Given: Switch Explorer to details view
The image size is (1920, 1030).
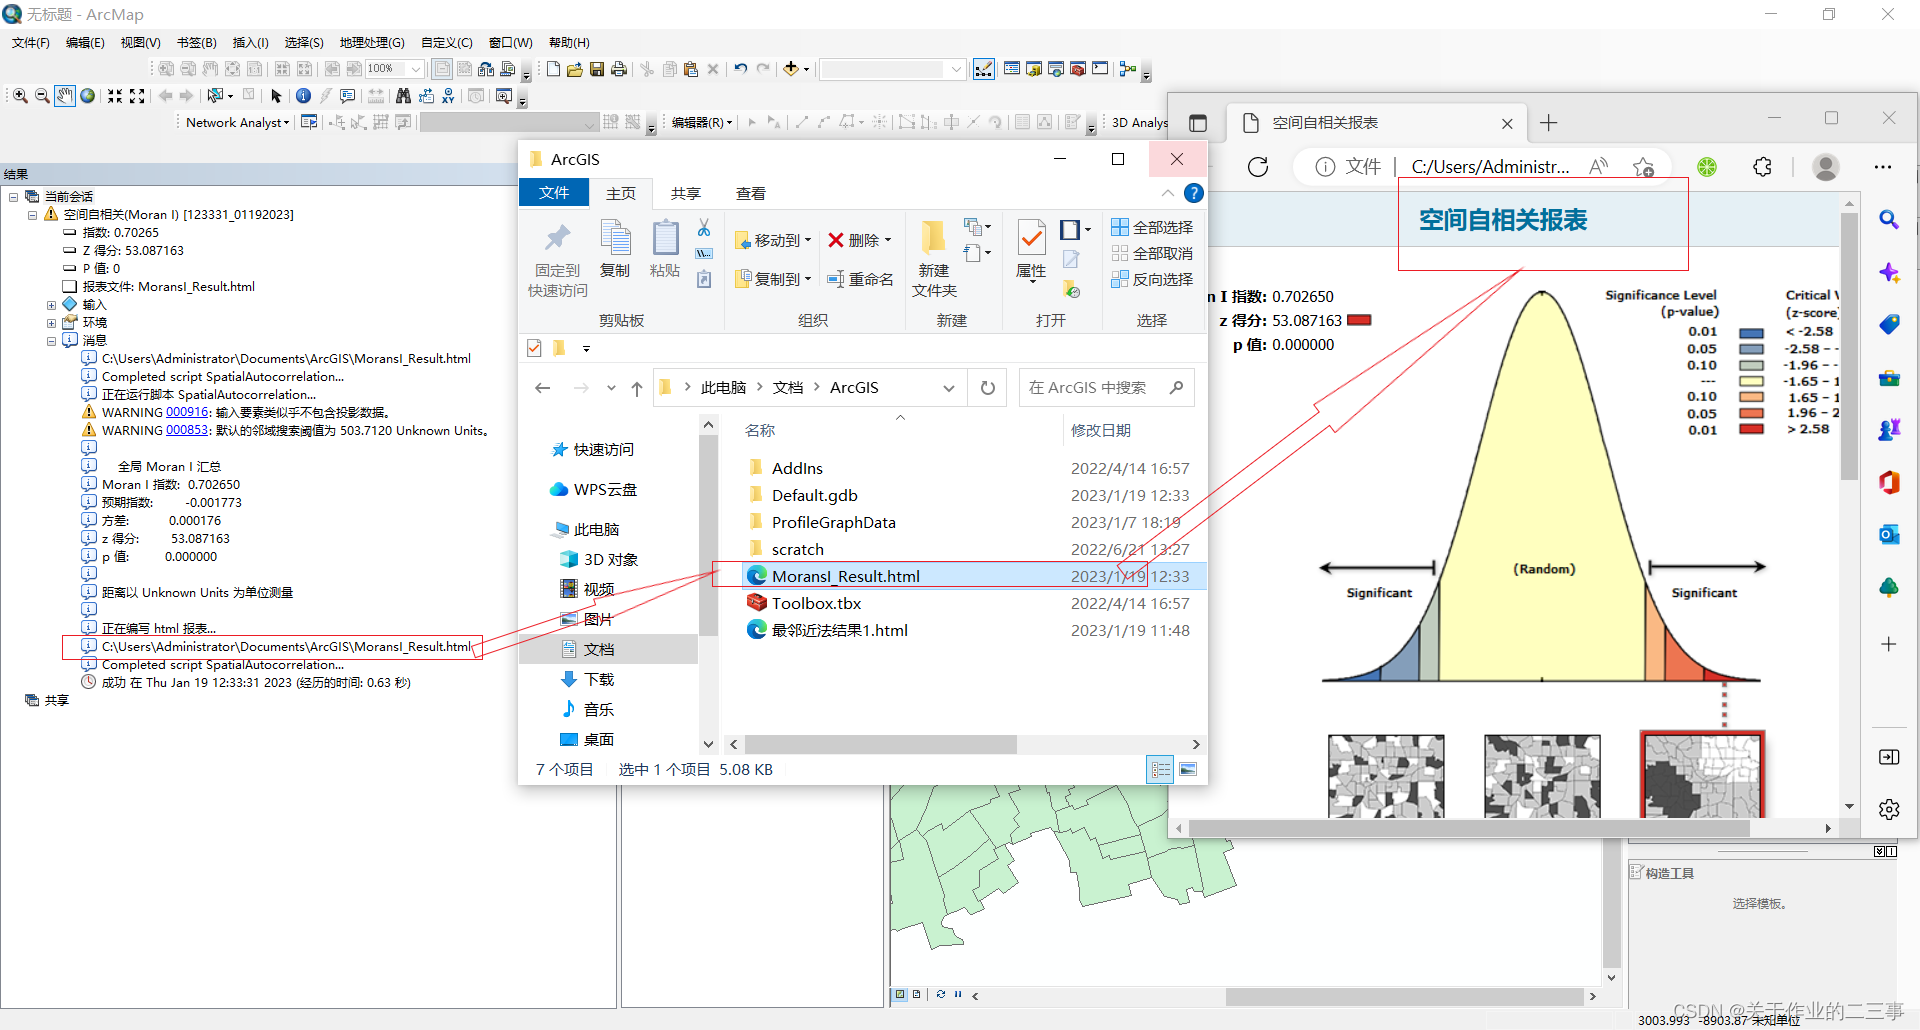Looking at the screenshot, I should [x=1161, y=769].
